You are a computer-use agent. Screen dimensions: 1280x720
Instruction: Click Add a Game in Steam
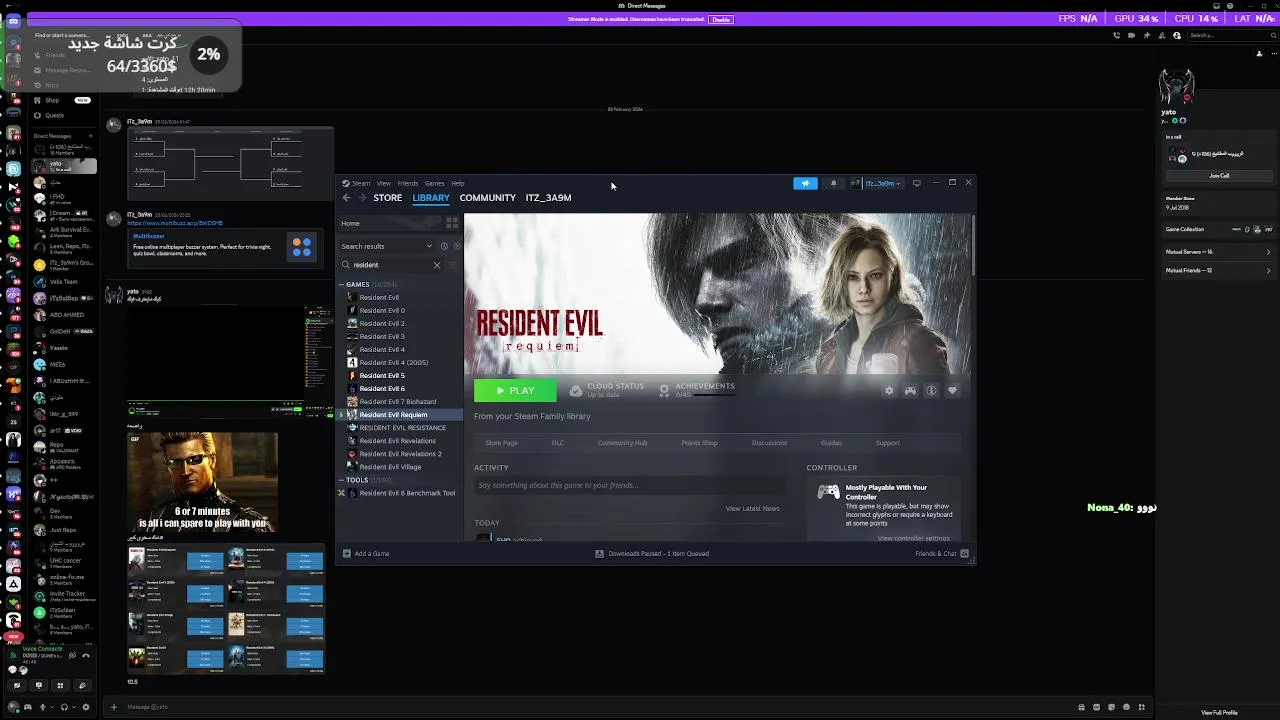coord(366,553)
